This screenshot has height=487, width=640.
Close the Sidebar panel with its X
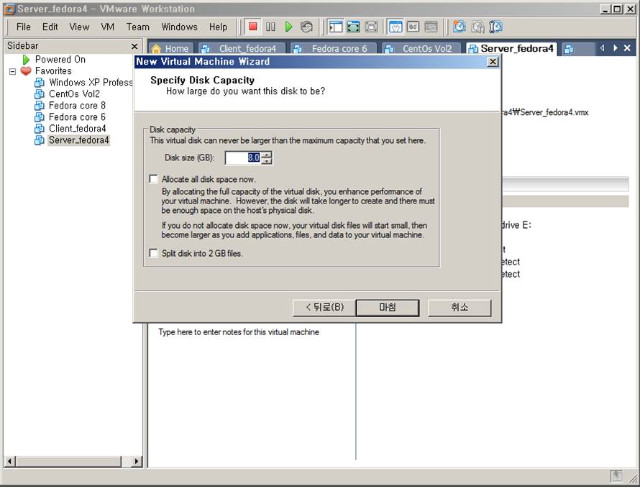tap(134, 46)
